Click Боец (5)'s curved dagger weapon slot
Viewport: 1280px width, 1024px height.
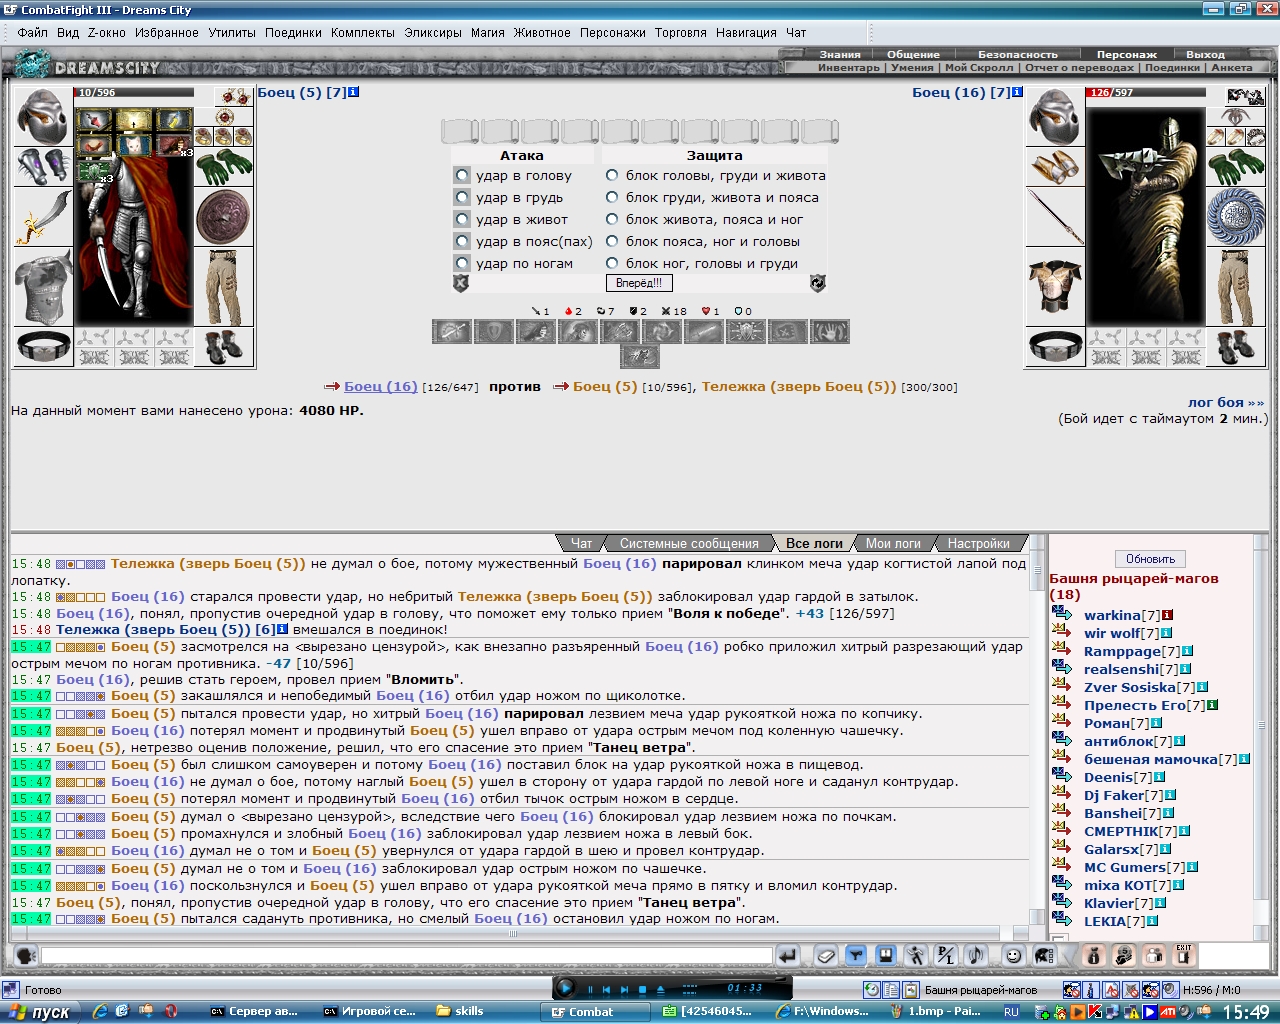pos(43,217)
